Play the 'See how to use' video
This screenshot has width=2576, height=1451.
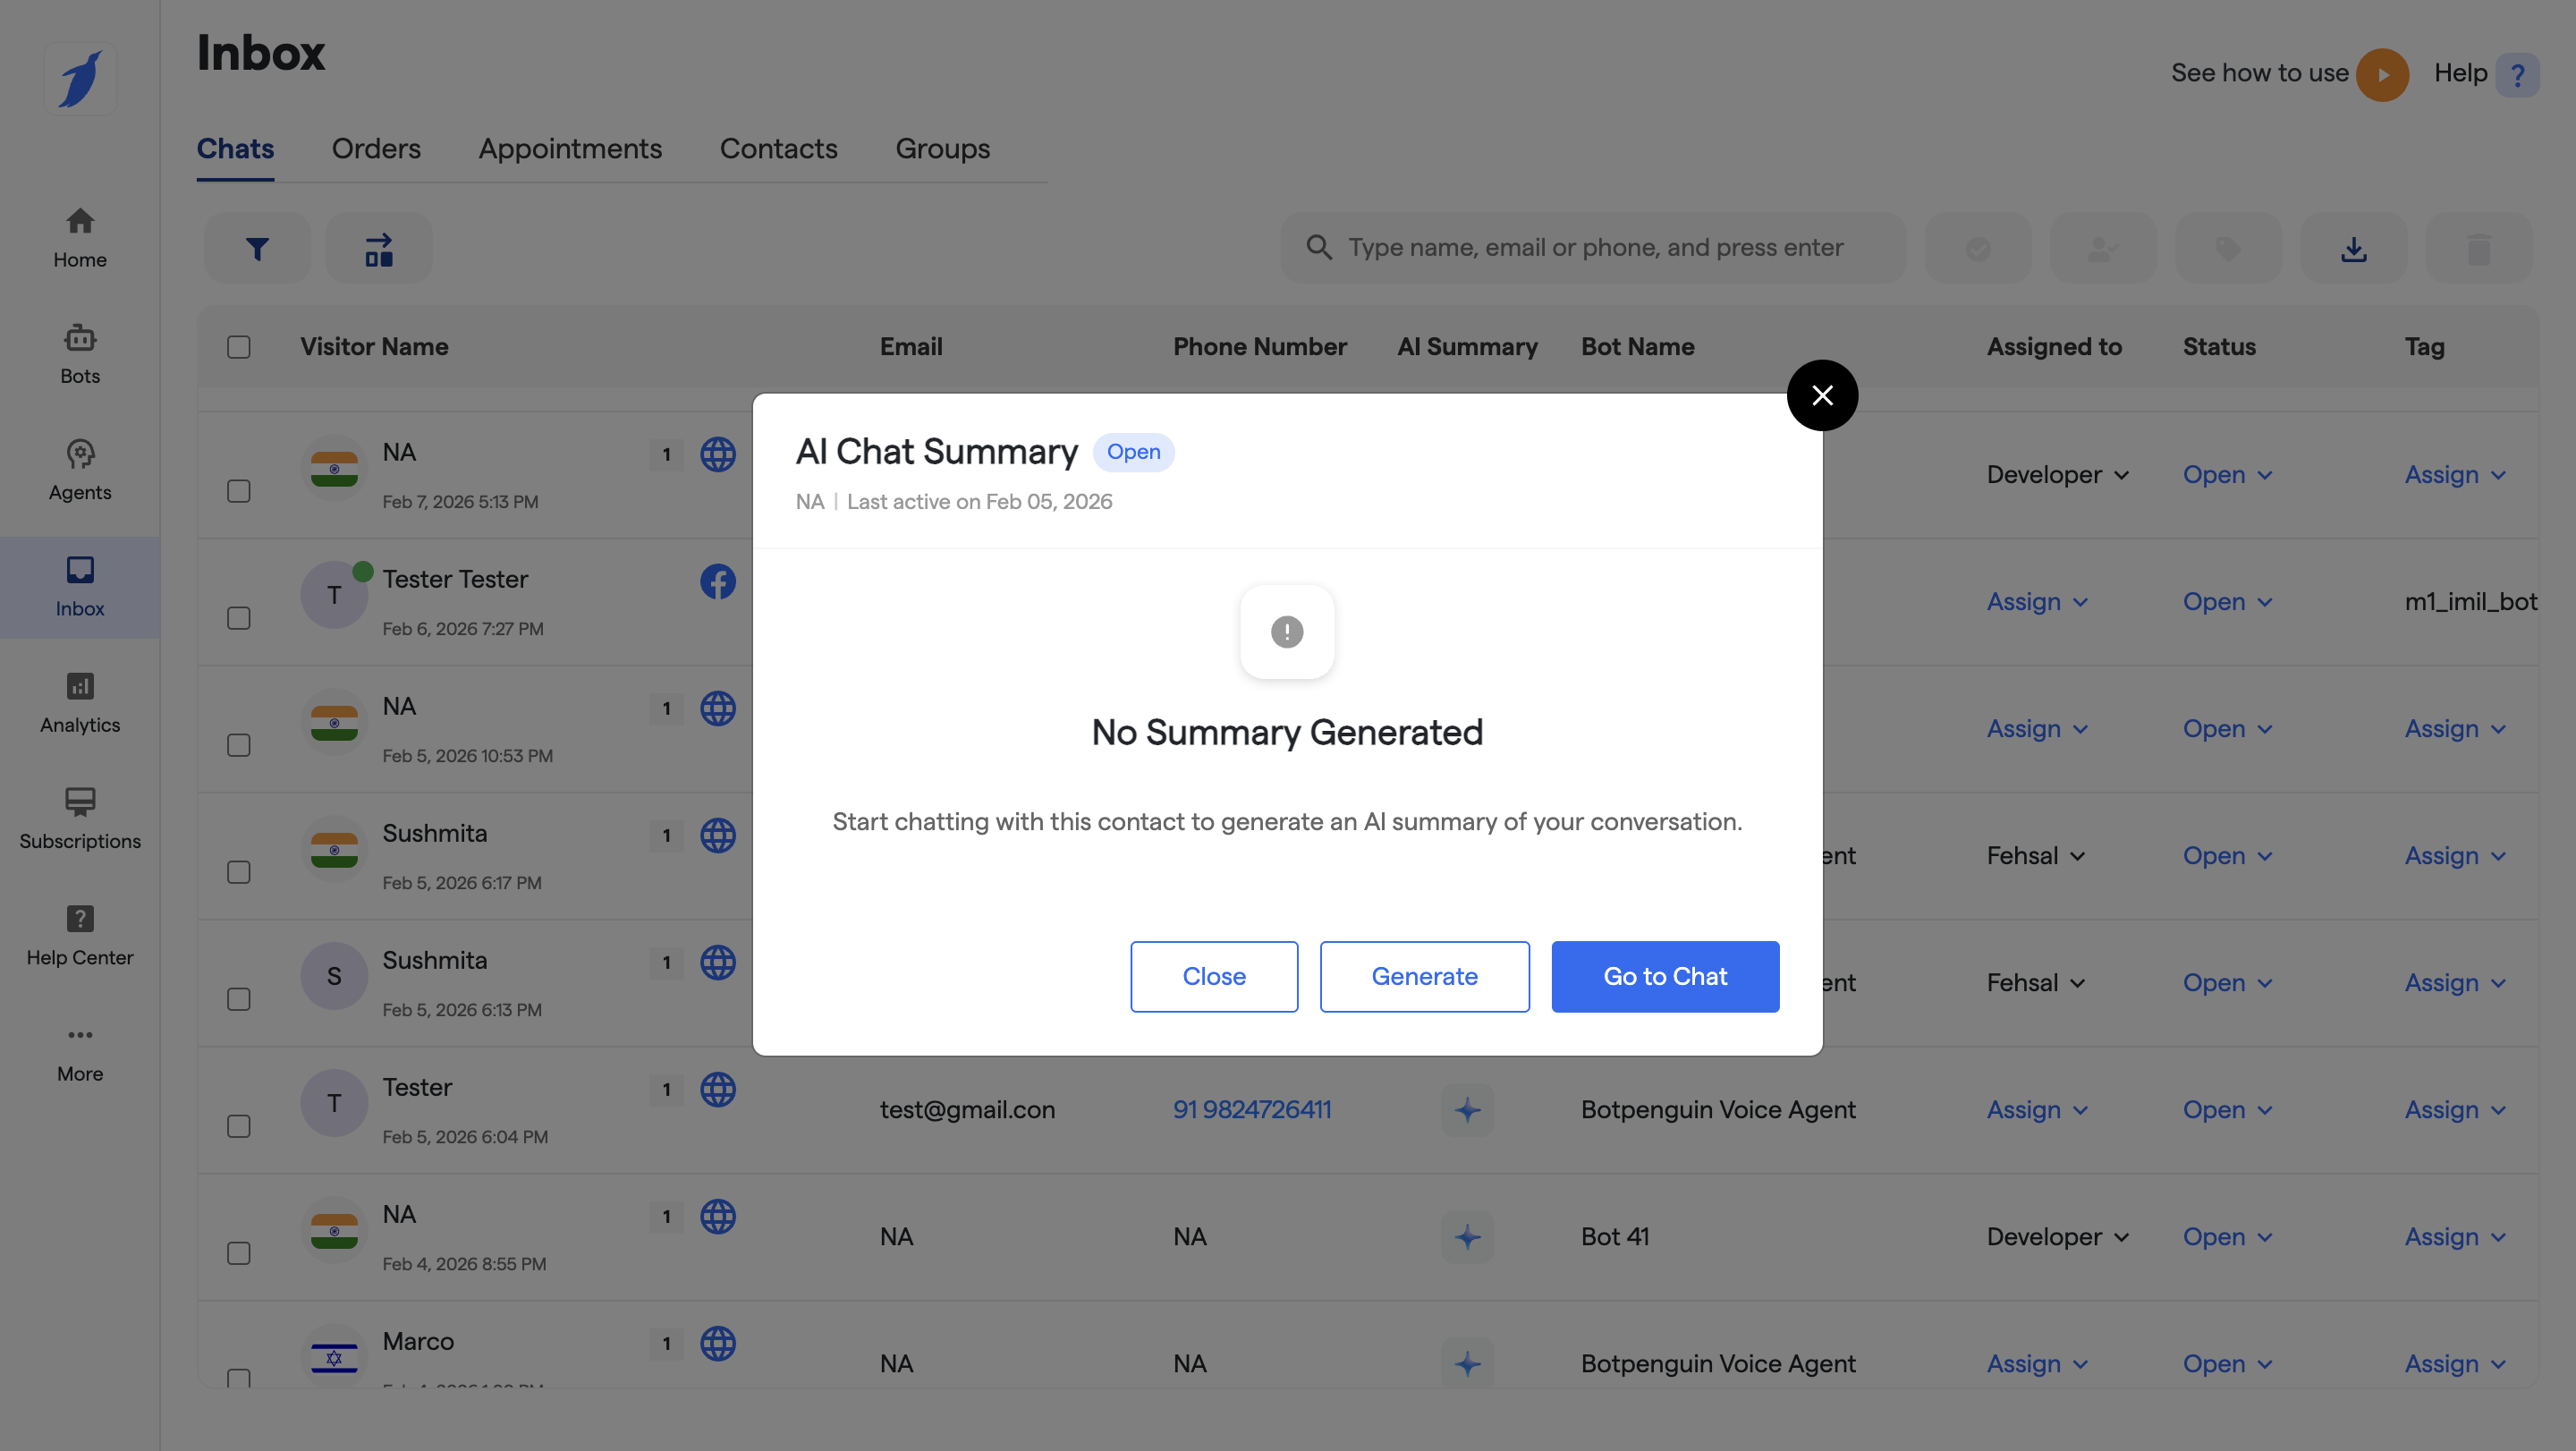(2382, 74)
